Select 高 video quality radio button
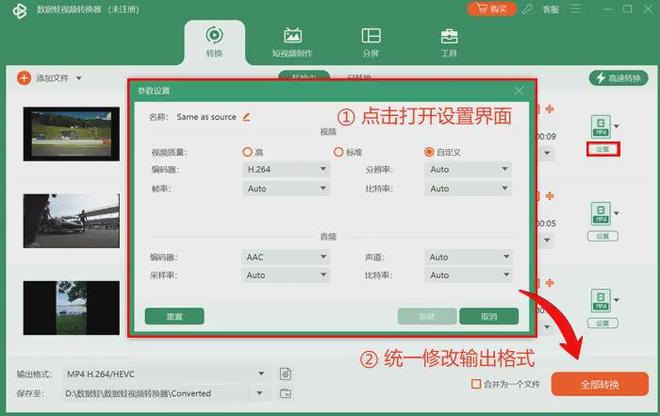The image size is (660, 416). [x=248, y=152]
